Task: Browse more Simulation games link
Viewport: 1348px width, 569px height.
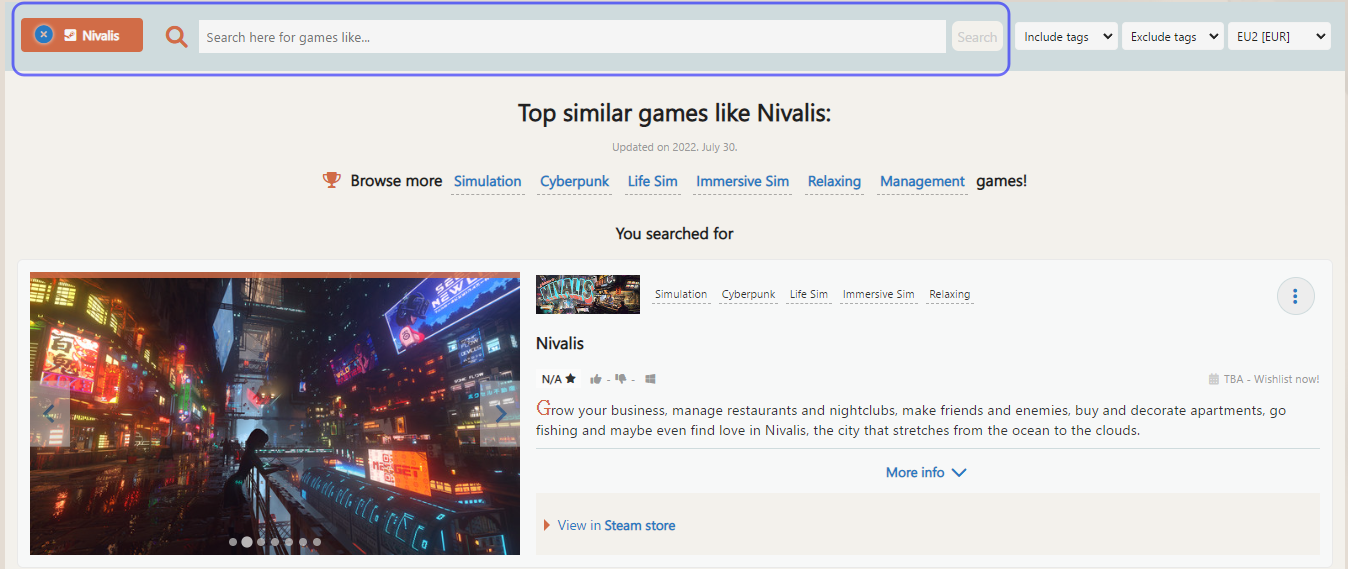Action: coord(487,181)
